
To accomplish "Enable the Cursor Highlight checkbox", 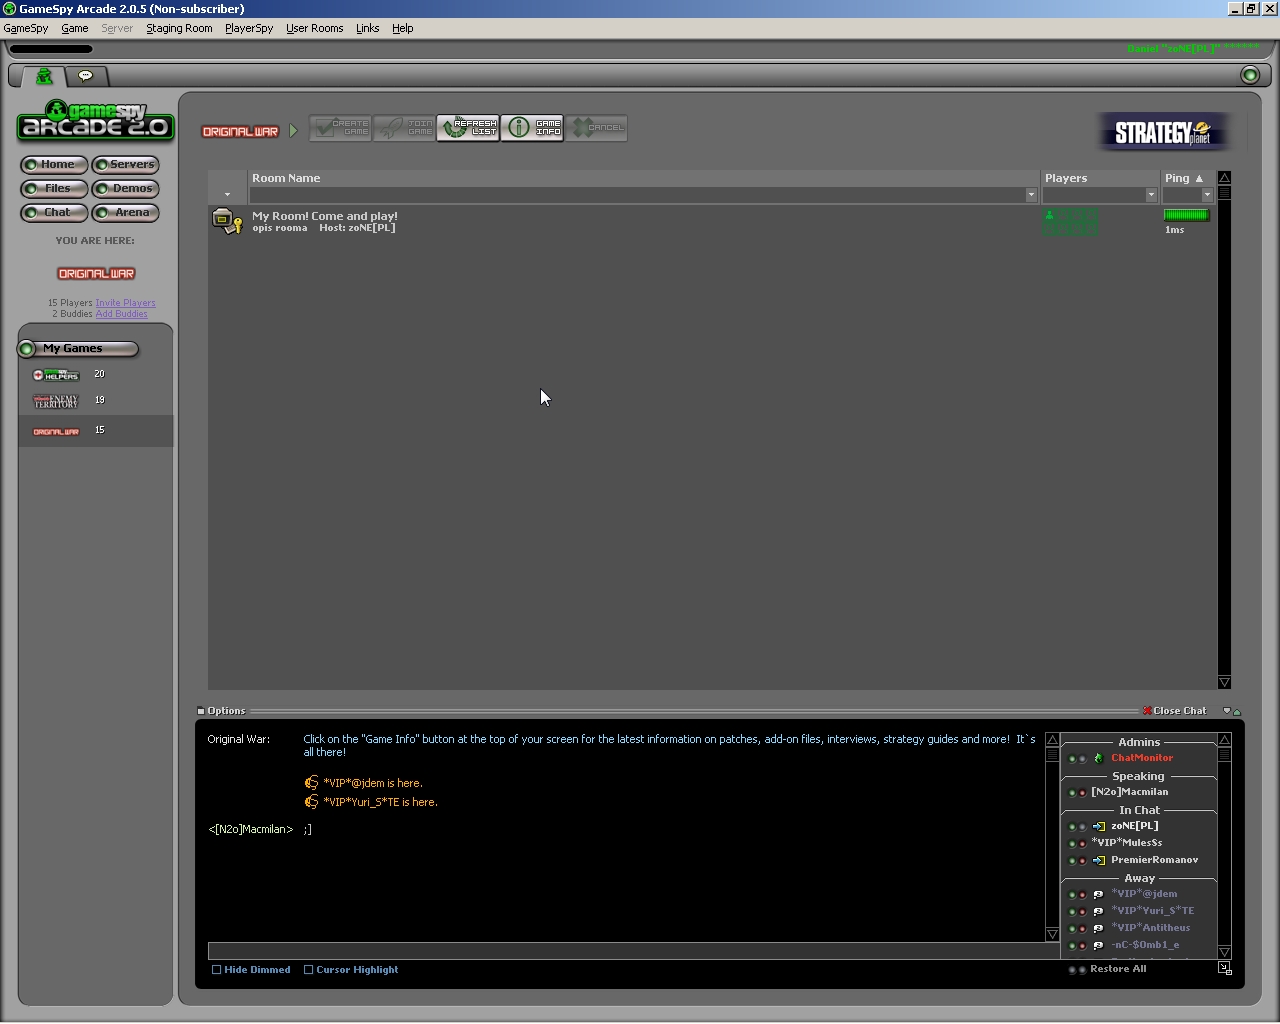I will tap(308, 970).
